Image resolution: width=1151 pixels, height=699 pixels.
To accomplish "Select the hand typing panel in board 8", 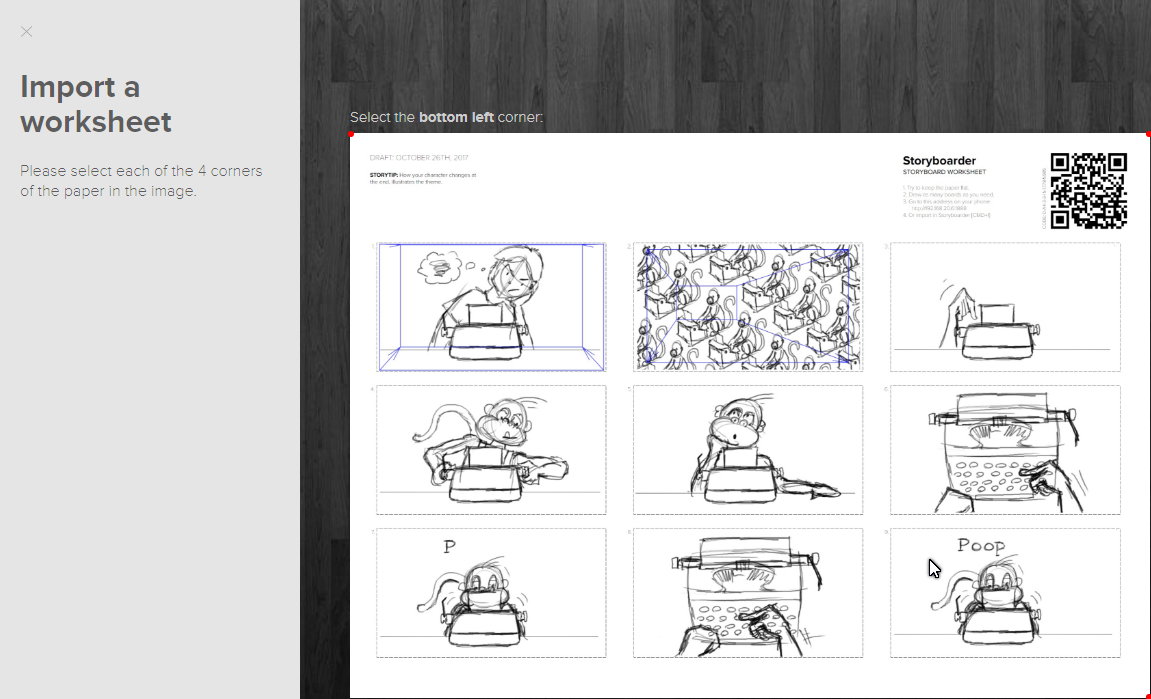I will (x=748, y=592).
